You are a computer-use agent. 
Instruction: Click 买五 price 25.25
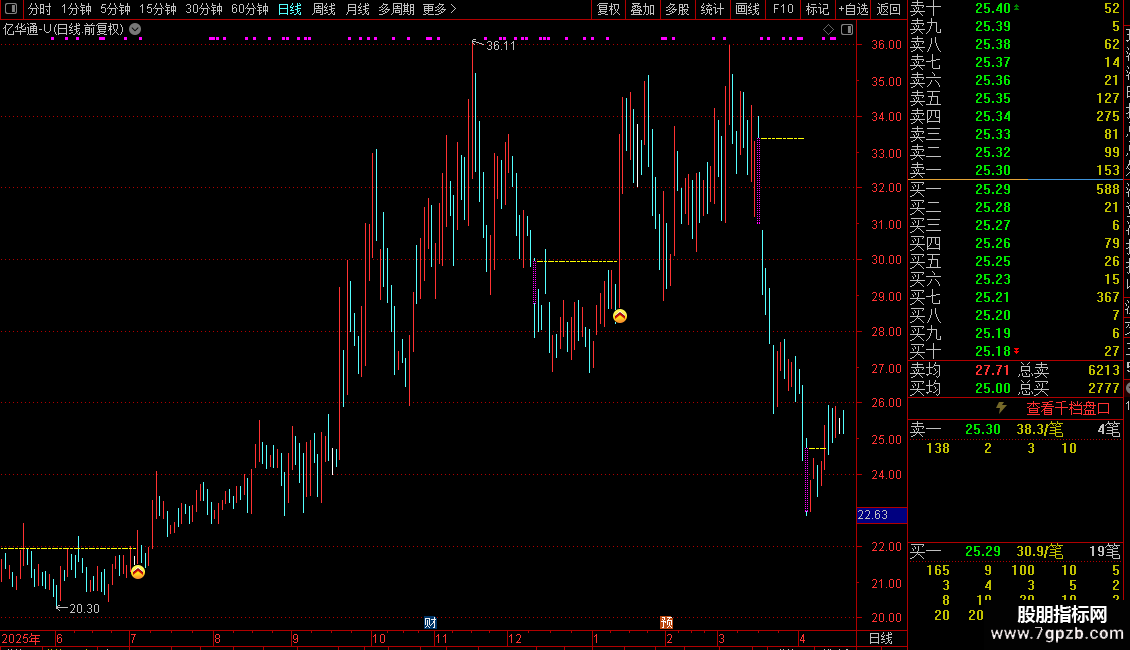tap(992, 262)
